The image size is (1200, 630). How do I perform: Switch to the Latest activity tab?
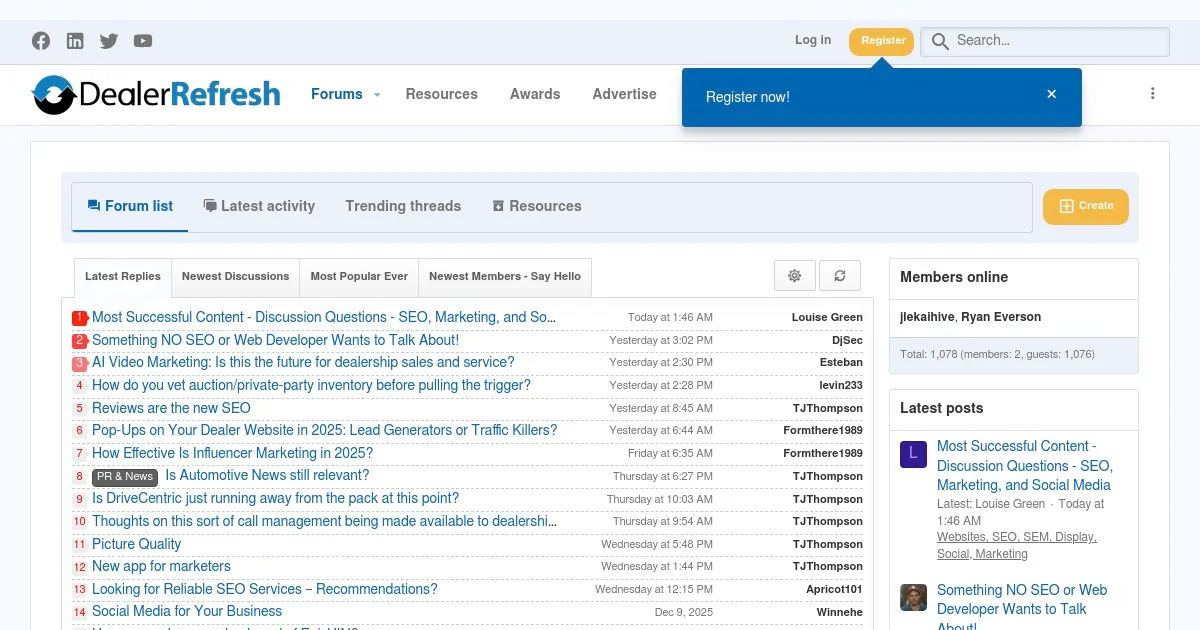(x=259, y=206)
